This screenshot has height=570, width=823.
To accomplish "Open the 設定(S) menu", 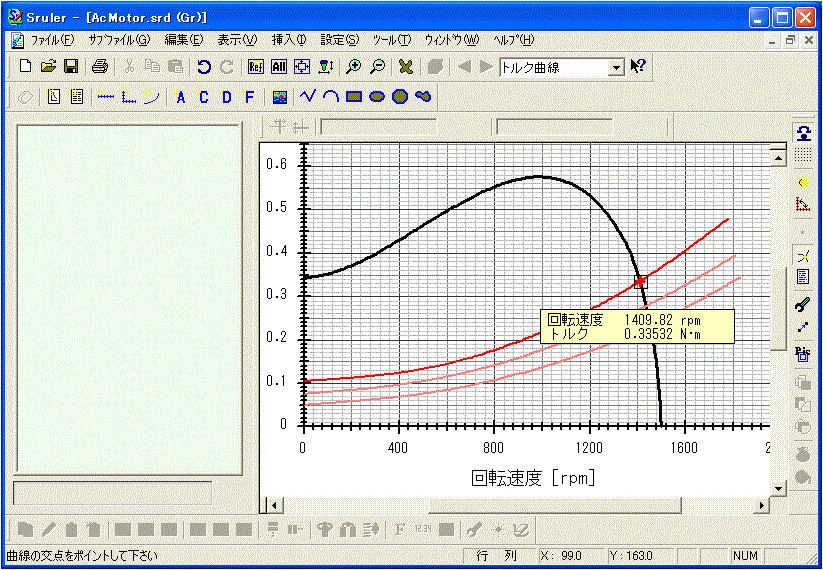I will click(340, 40).
